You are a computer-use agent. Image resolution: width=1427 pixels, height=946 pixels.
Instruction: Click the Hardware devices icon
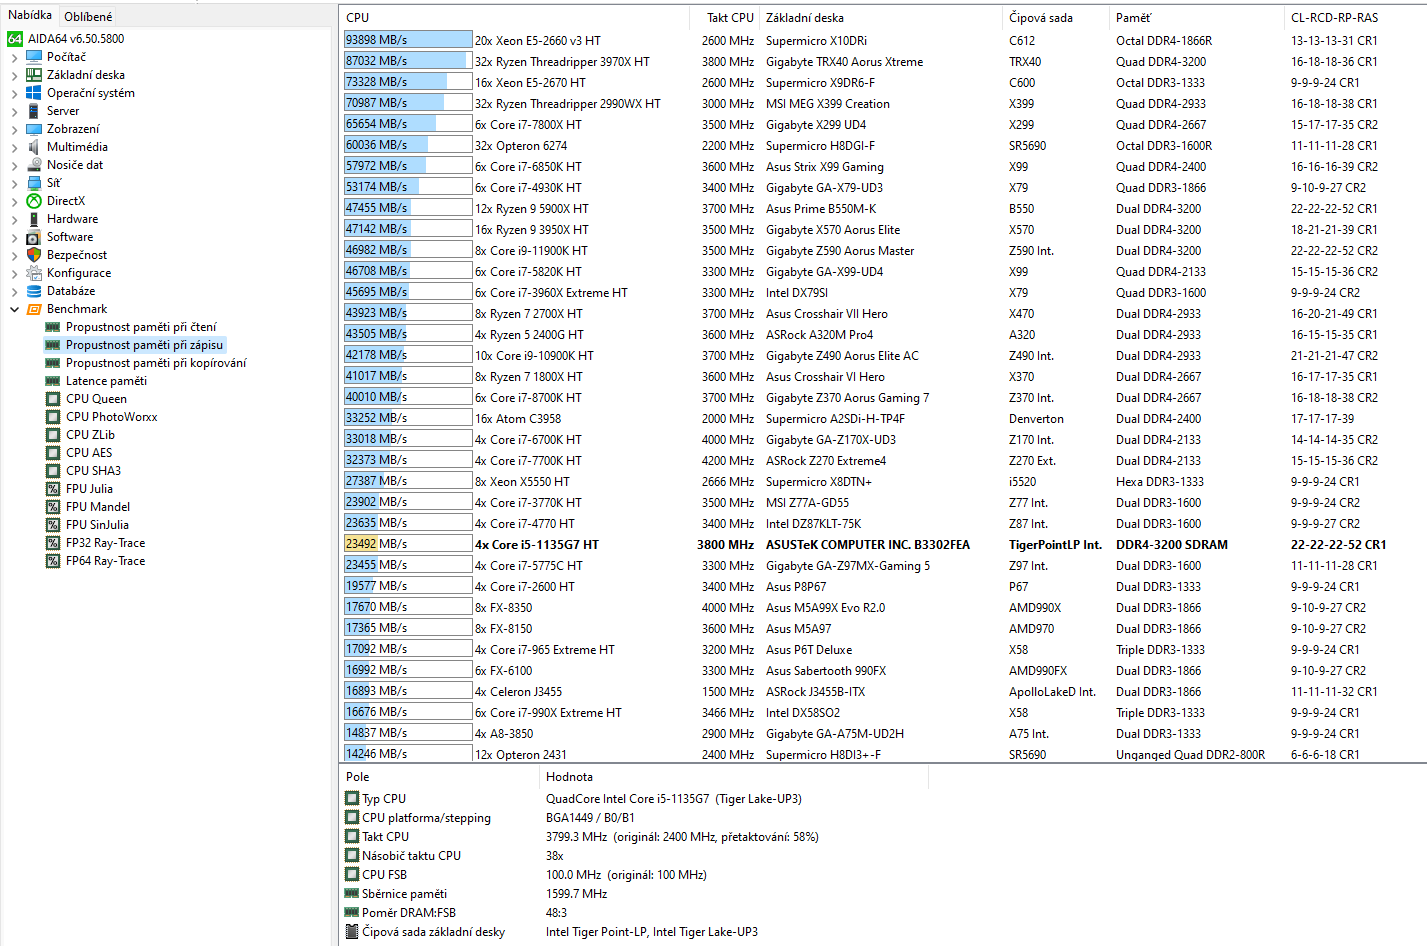pyautogui.click(x=34, y=219)
